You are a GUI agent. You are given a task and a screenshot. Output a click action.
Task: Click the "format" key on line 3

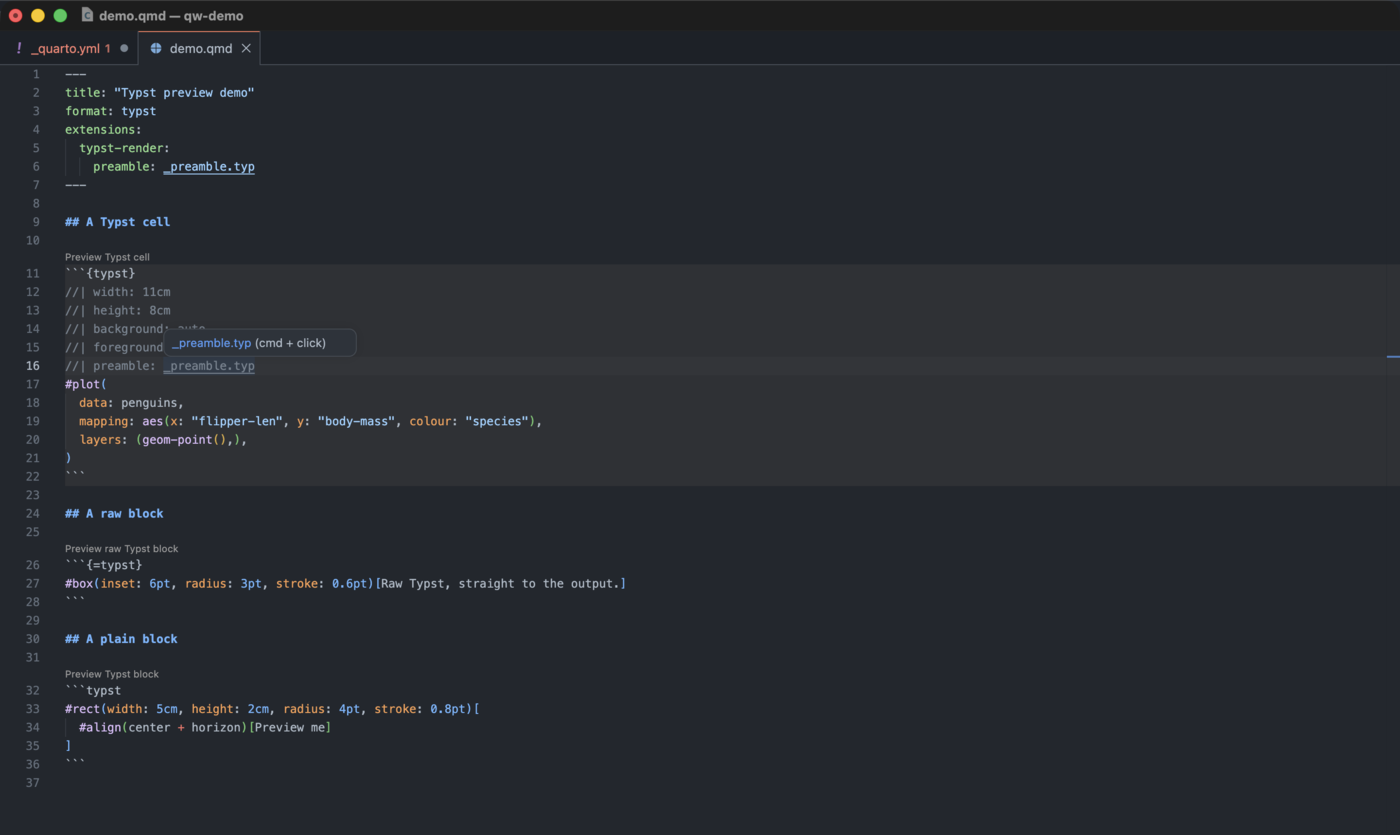coord(86,111)
